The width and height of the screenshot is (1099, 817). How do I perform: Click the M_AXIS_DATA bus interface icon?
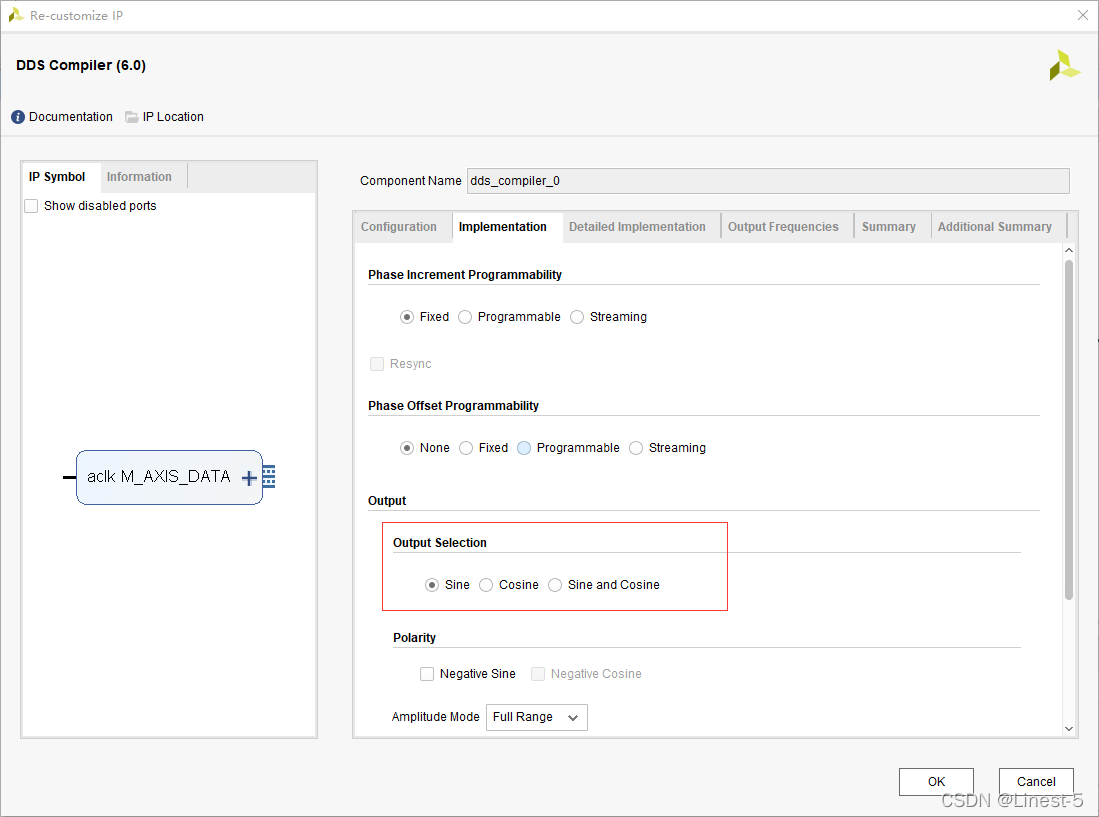click(269, 476)
